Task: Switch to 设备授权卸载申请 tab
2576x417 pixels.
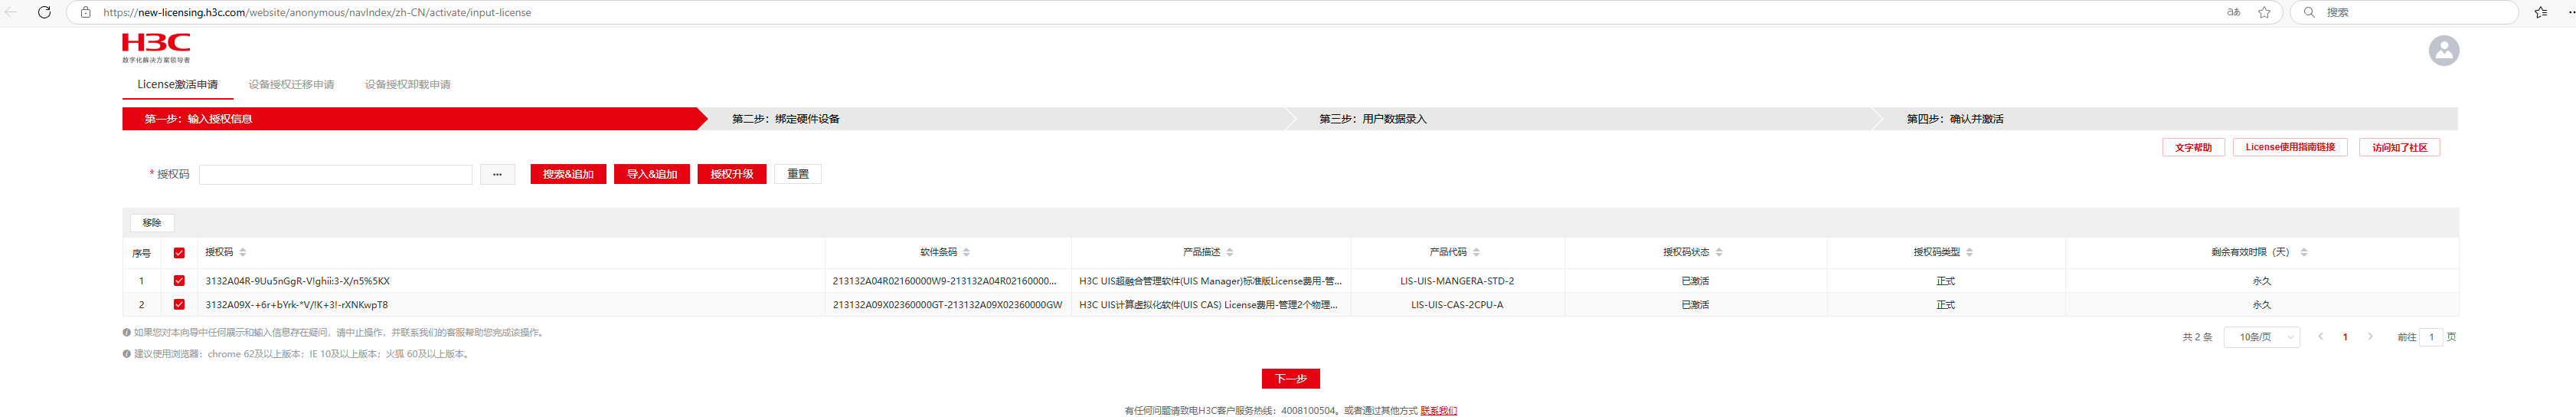Action: 407,84
